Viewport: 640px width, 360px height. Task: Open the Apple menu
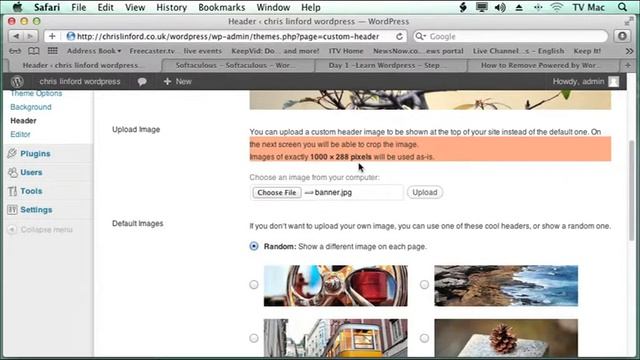tap(17, 7)
